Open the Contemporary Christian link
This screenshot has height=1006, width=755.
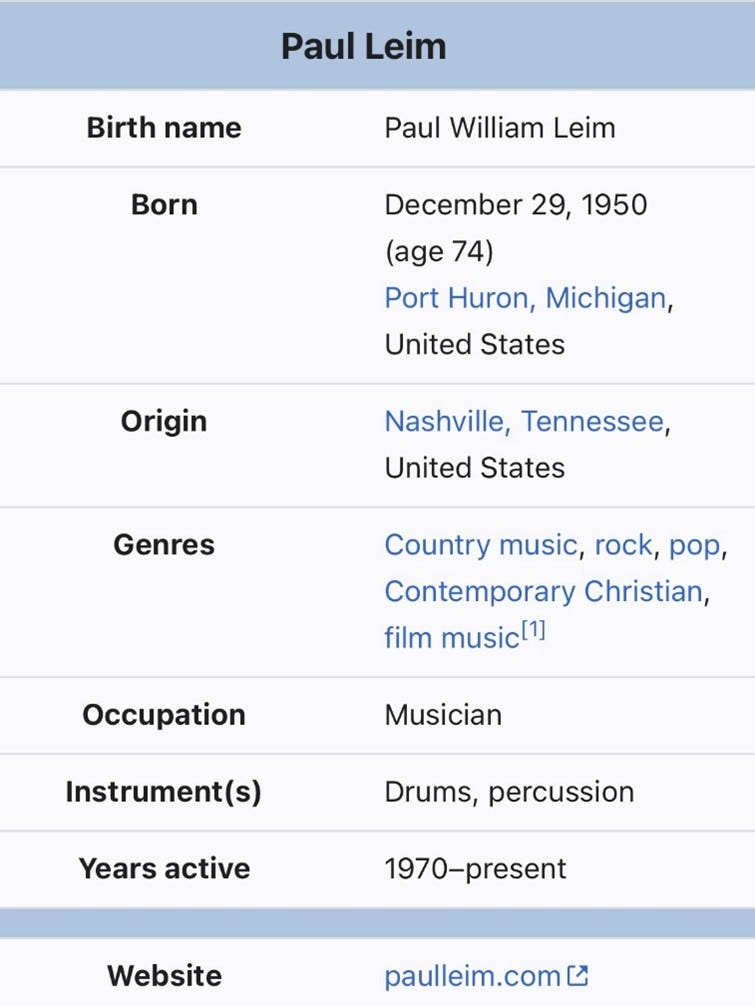tap(543, 591)
